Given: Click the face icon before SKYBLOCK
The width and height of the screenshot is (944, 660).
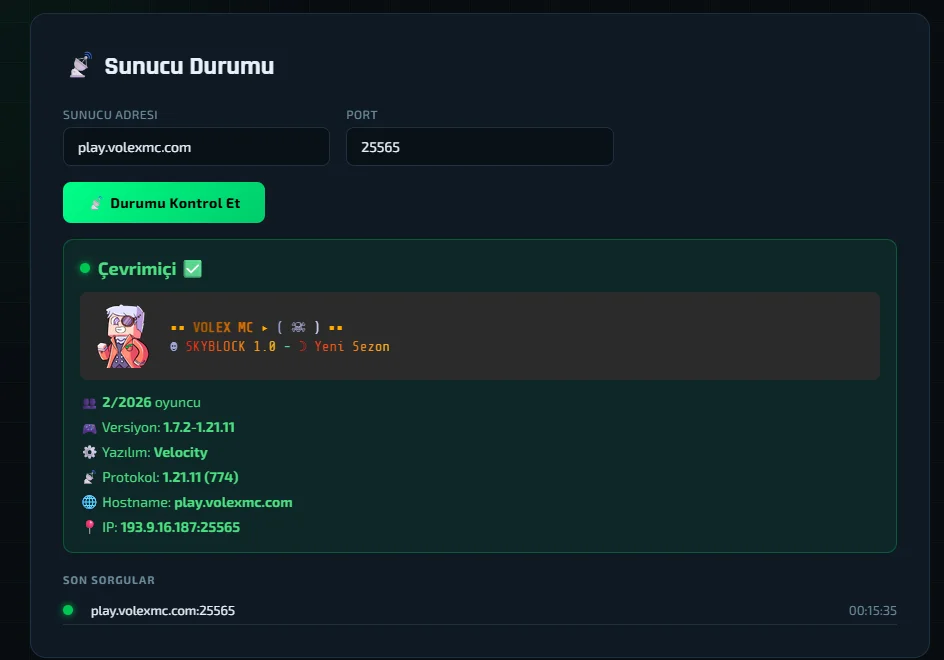Looking at the screenshot, I should click(x=174, y=346).
